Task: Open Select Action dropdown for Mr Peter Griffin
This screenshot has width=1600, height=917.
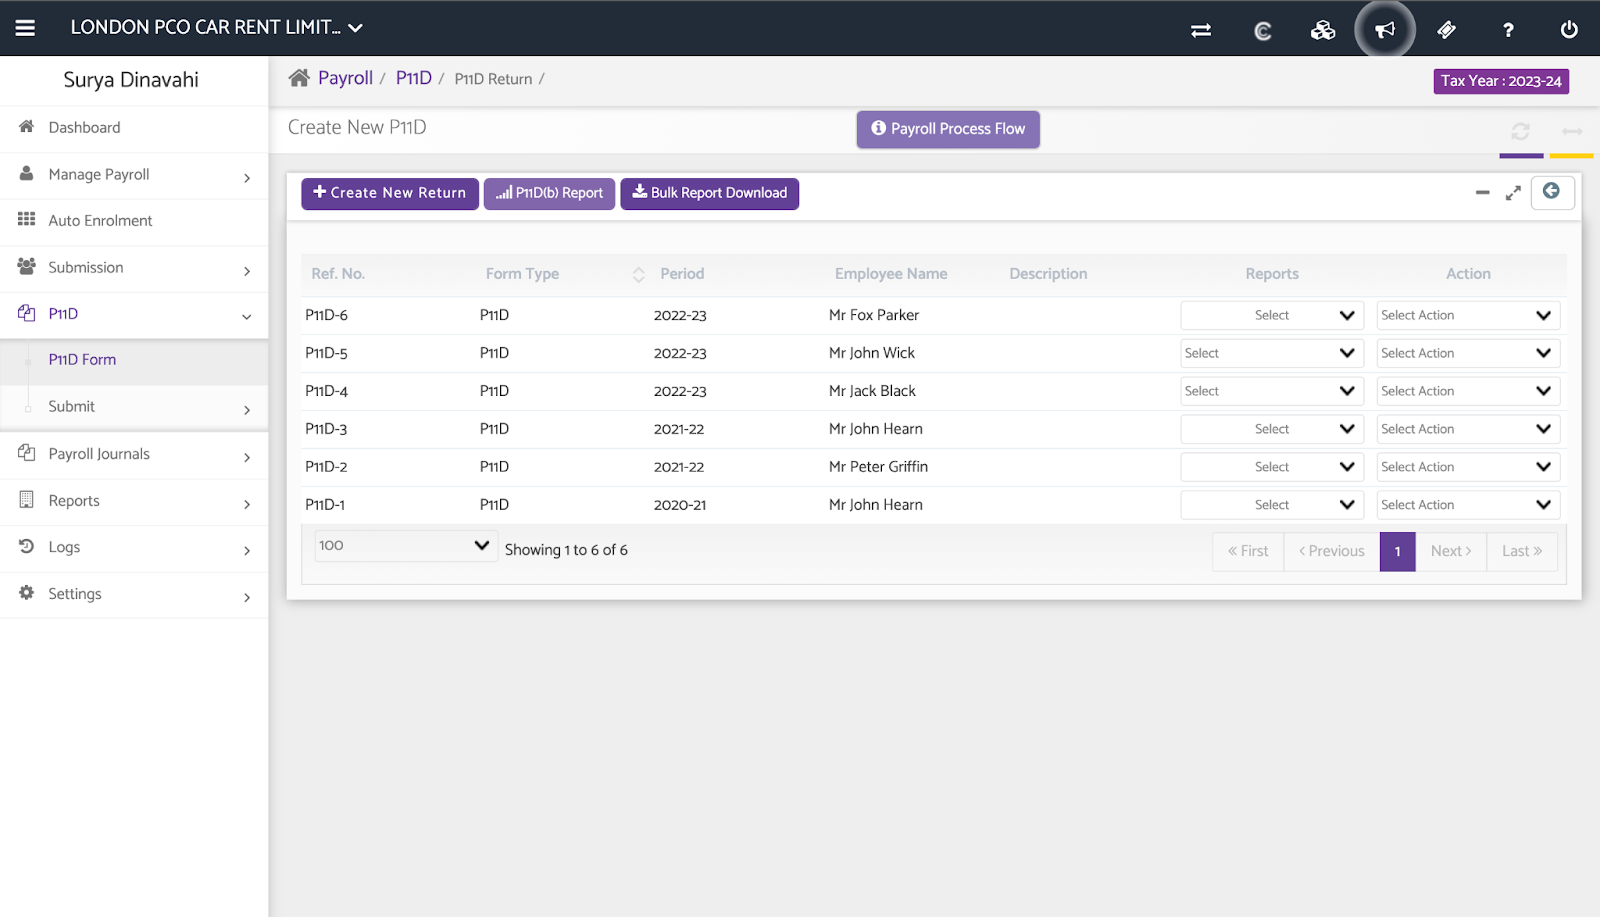Action: (x=1468, y=467)
